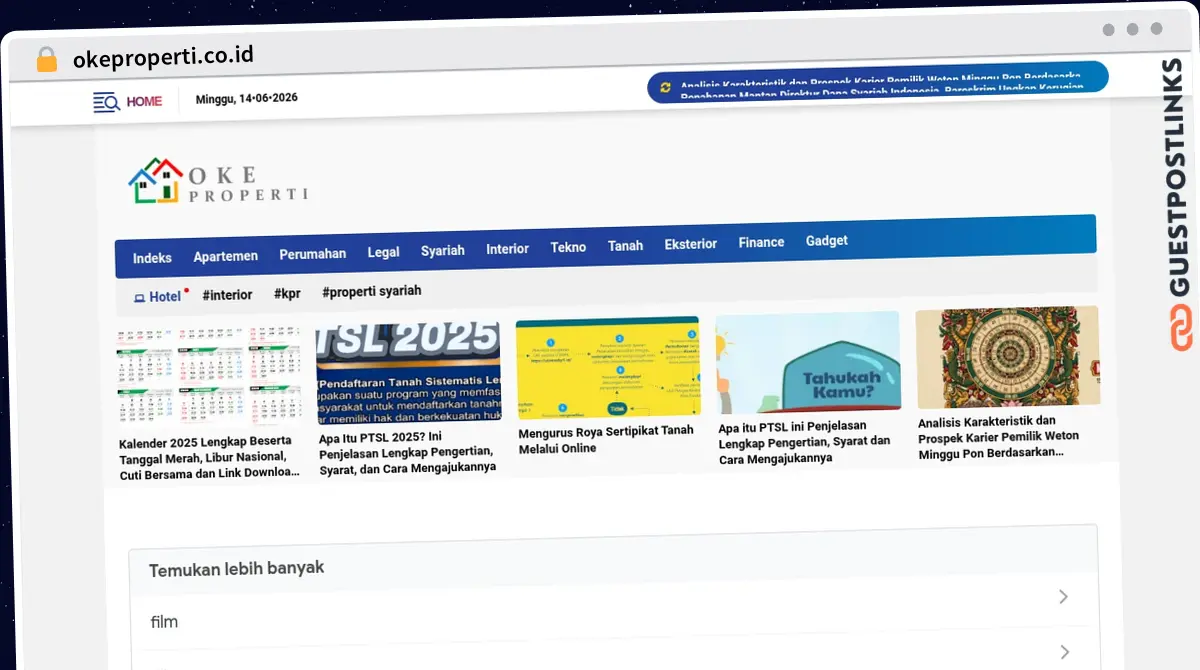Go to the HOME link
Viewport: 1200px width, 670px height.
[144, 101]
